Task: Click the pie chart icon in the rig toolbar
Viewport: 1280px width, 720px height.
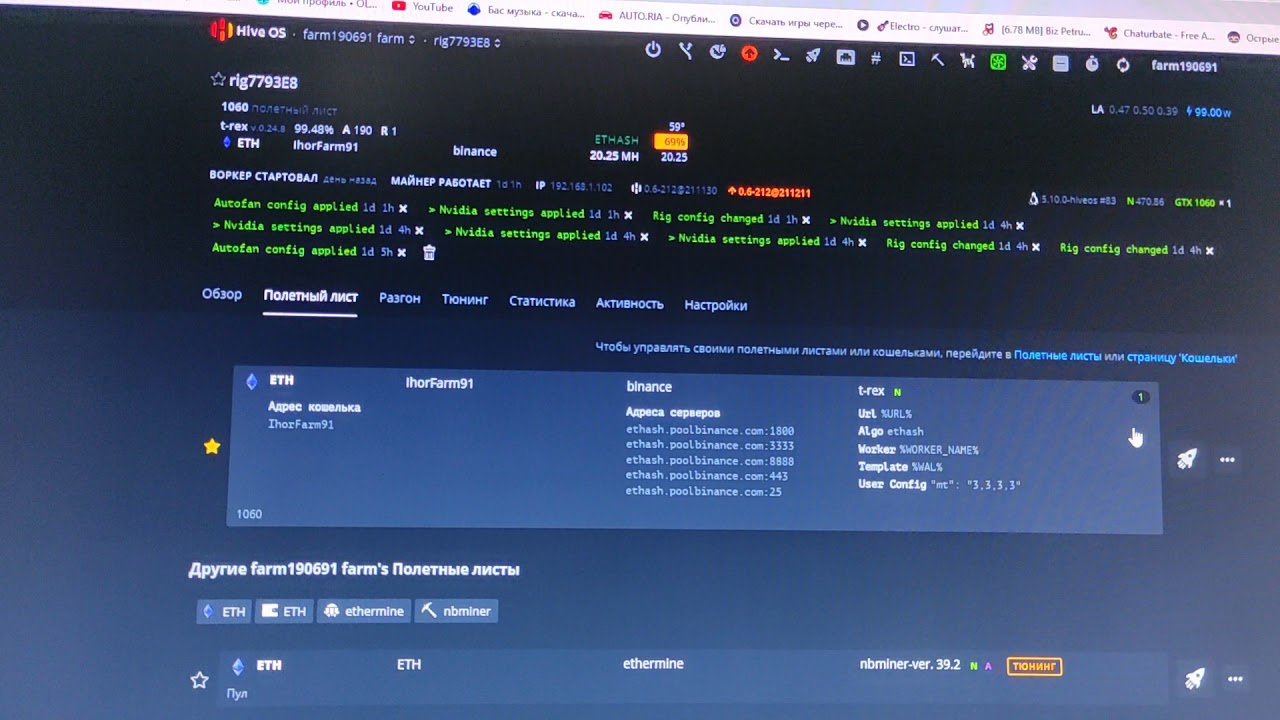Action: (717, 52)
